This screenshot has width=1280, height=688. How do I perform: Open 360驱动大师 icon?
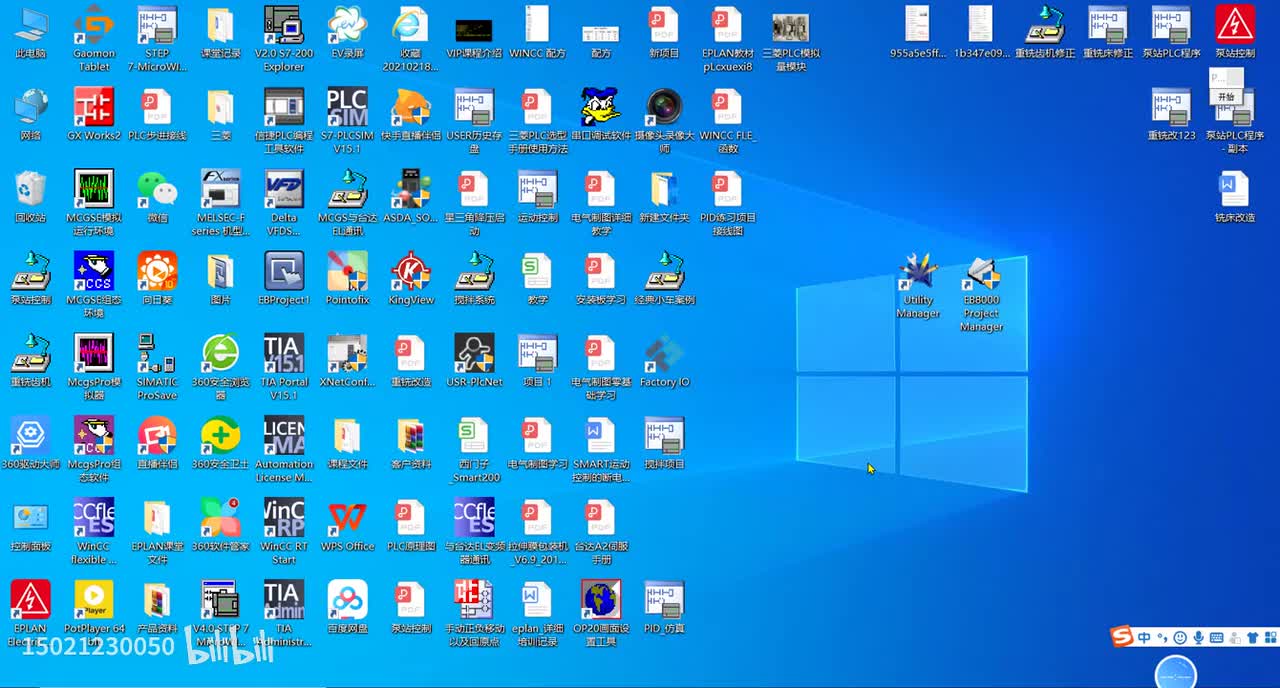(x=30, y=442)
